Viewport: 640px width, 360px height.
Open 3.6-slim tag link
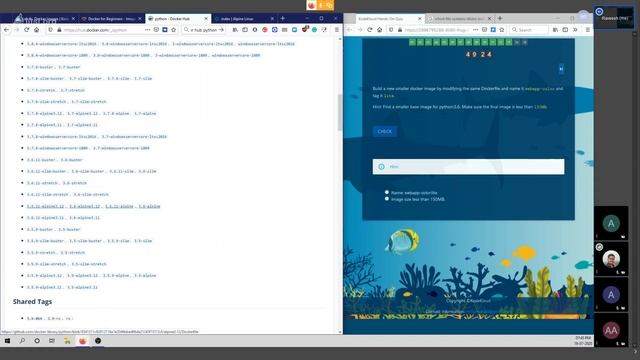click(x=147, y=171)
